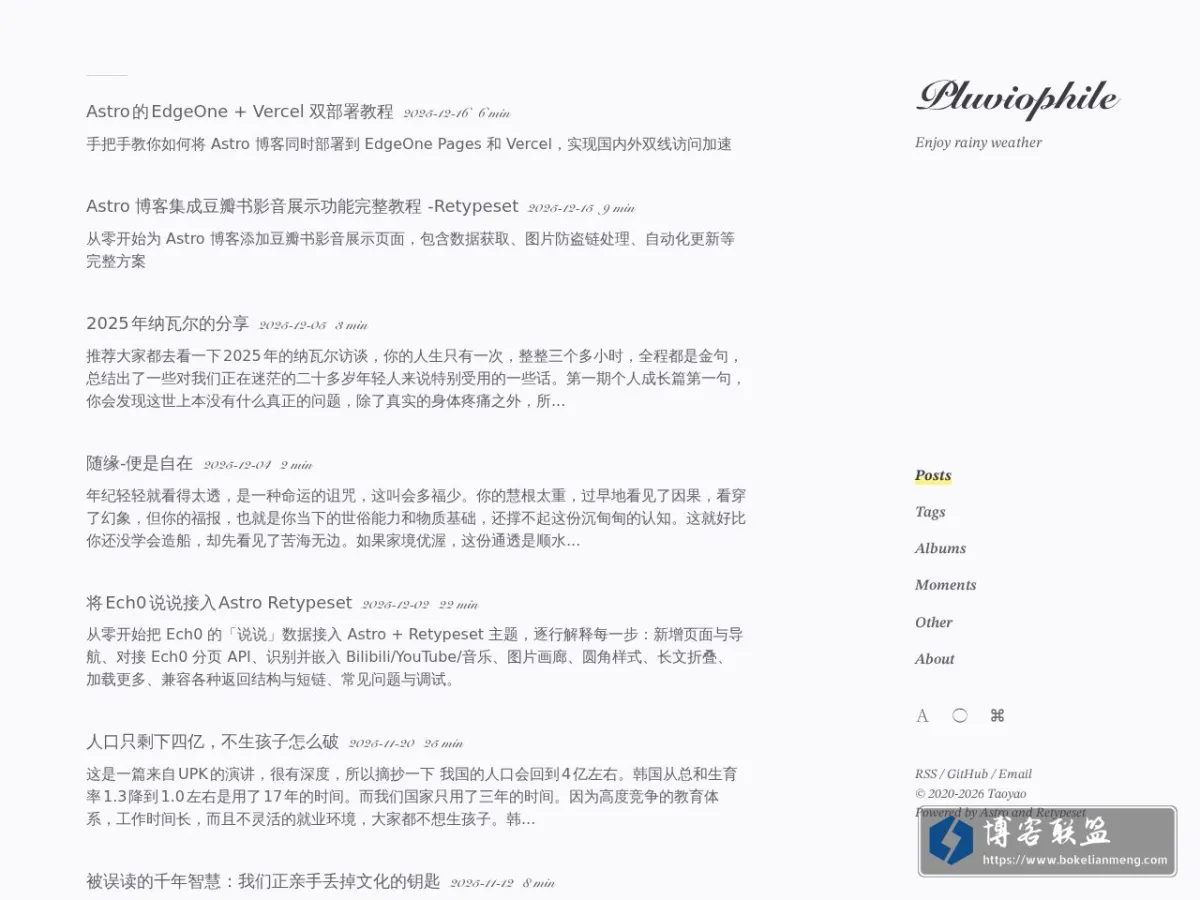Open post 'Astro 博客集成豆瓣书影音展示功能完整教程'
The image size is (1200, 900).
[302, 206]
